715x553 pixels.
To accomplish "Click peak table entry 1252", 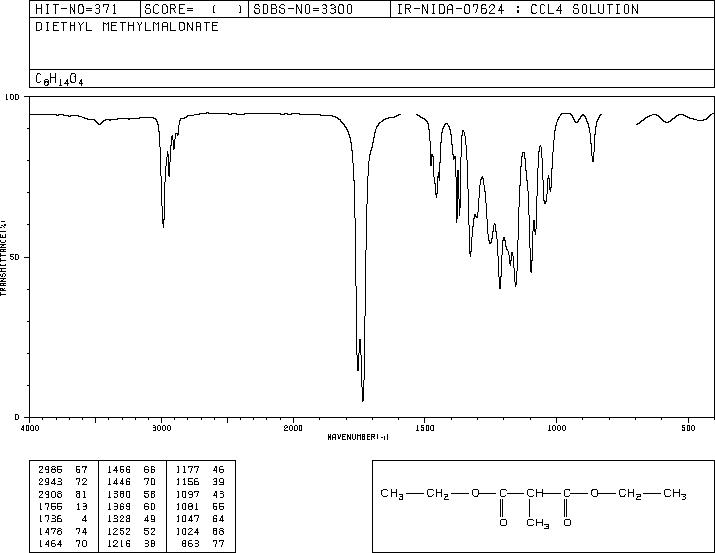I will pyautogui.click(x=119, y=532).
